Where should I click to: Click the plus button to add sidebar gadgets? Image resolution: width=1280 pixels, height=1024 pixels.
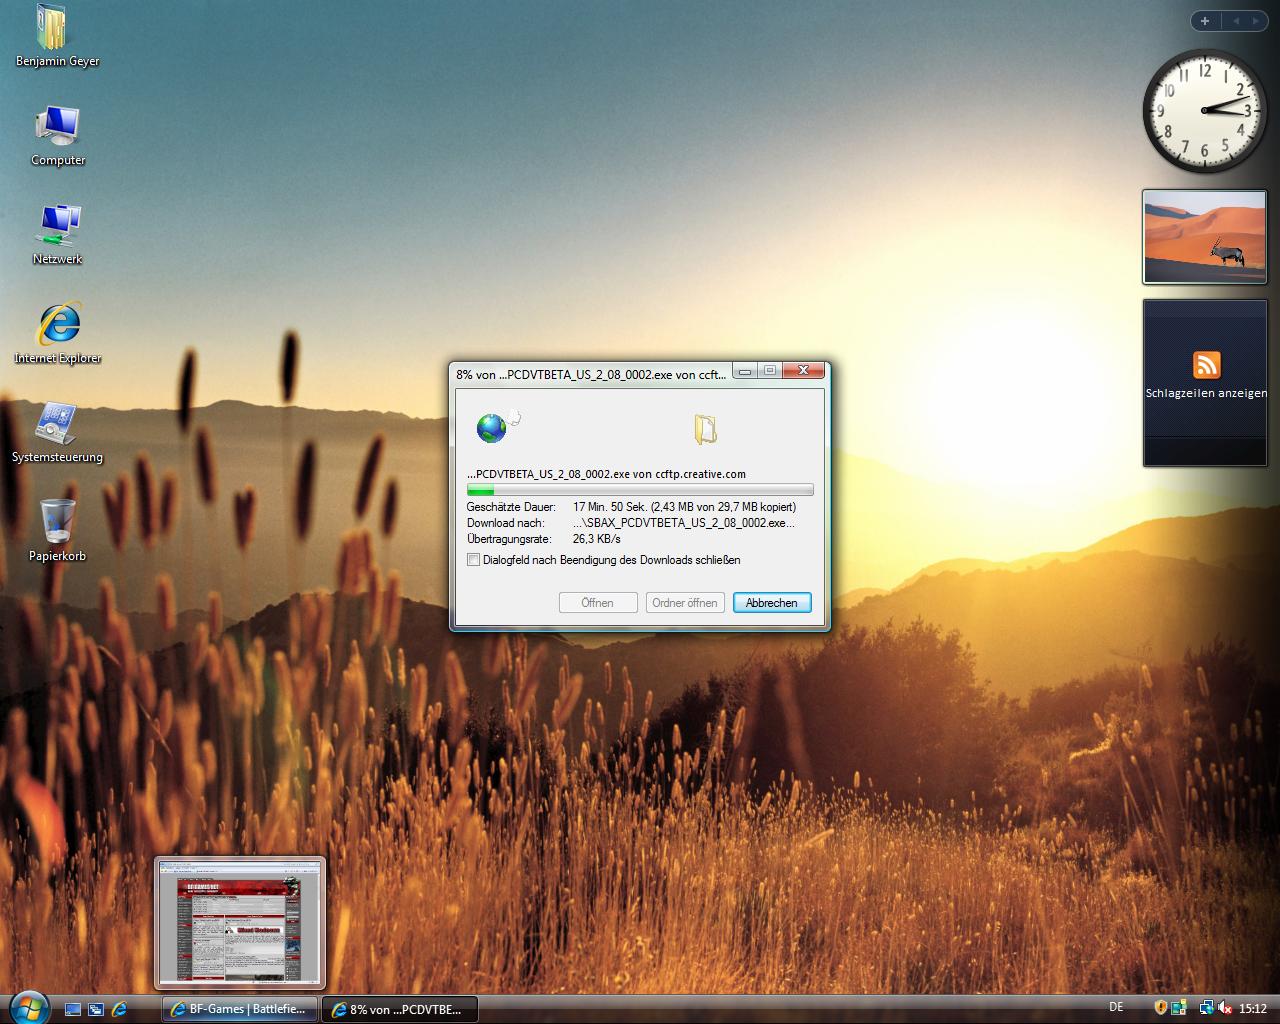[1204, 20]
